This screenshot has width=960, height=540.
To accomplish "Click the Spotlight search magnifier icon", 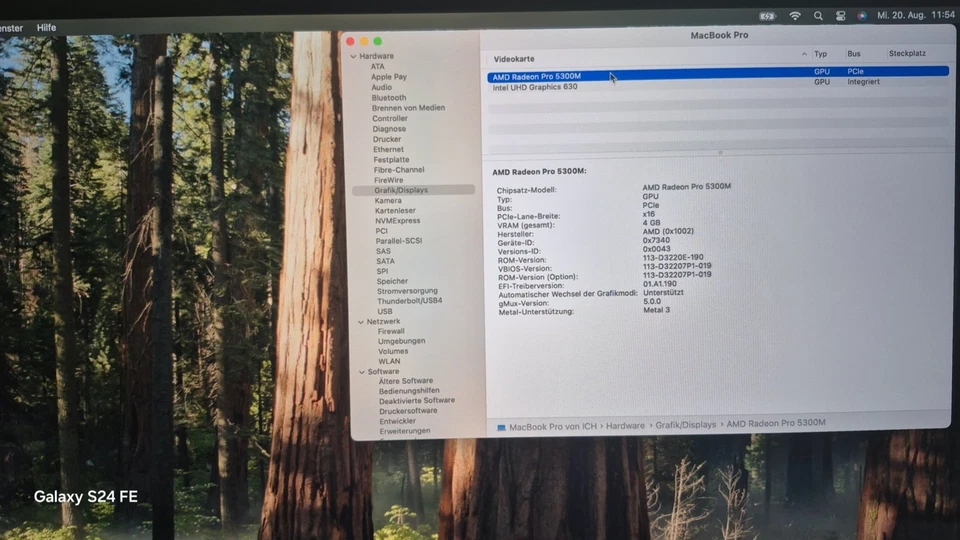I will click(818, 16).
